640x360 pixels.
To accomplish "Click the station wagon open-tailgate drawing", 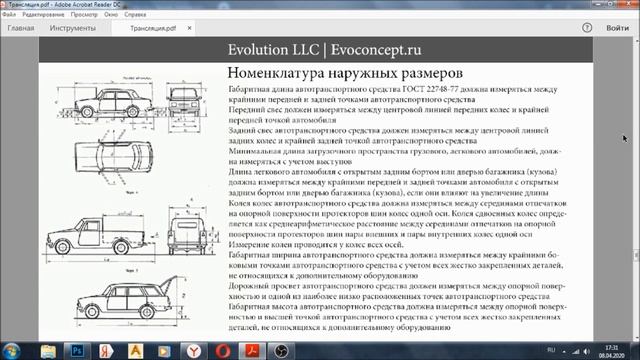I will coord(131,302).
